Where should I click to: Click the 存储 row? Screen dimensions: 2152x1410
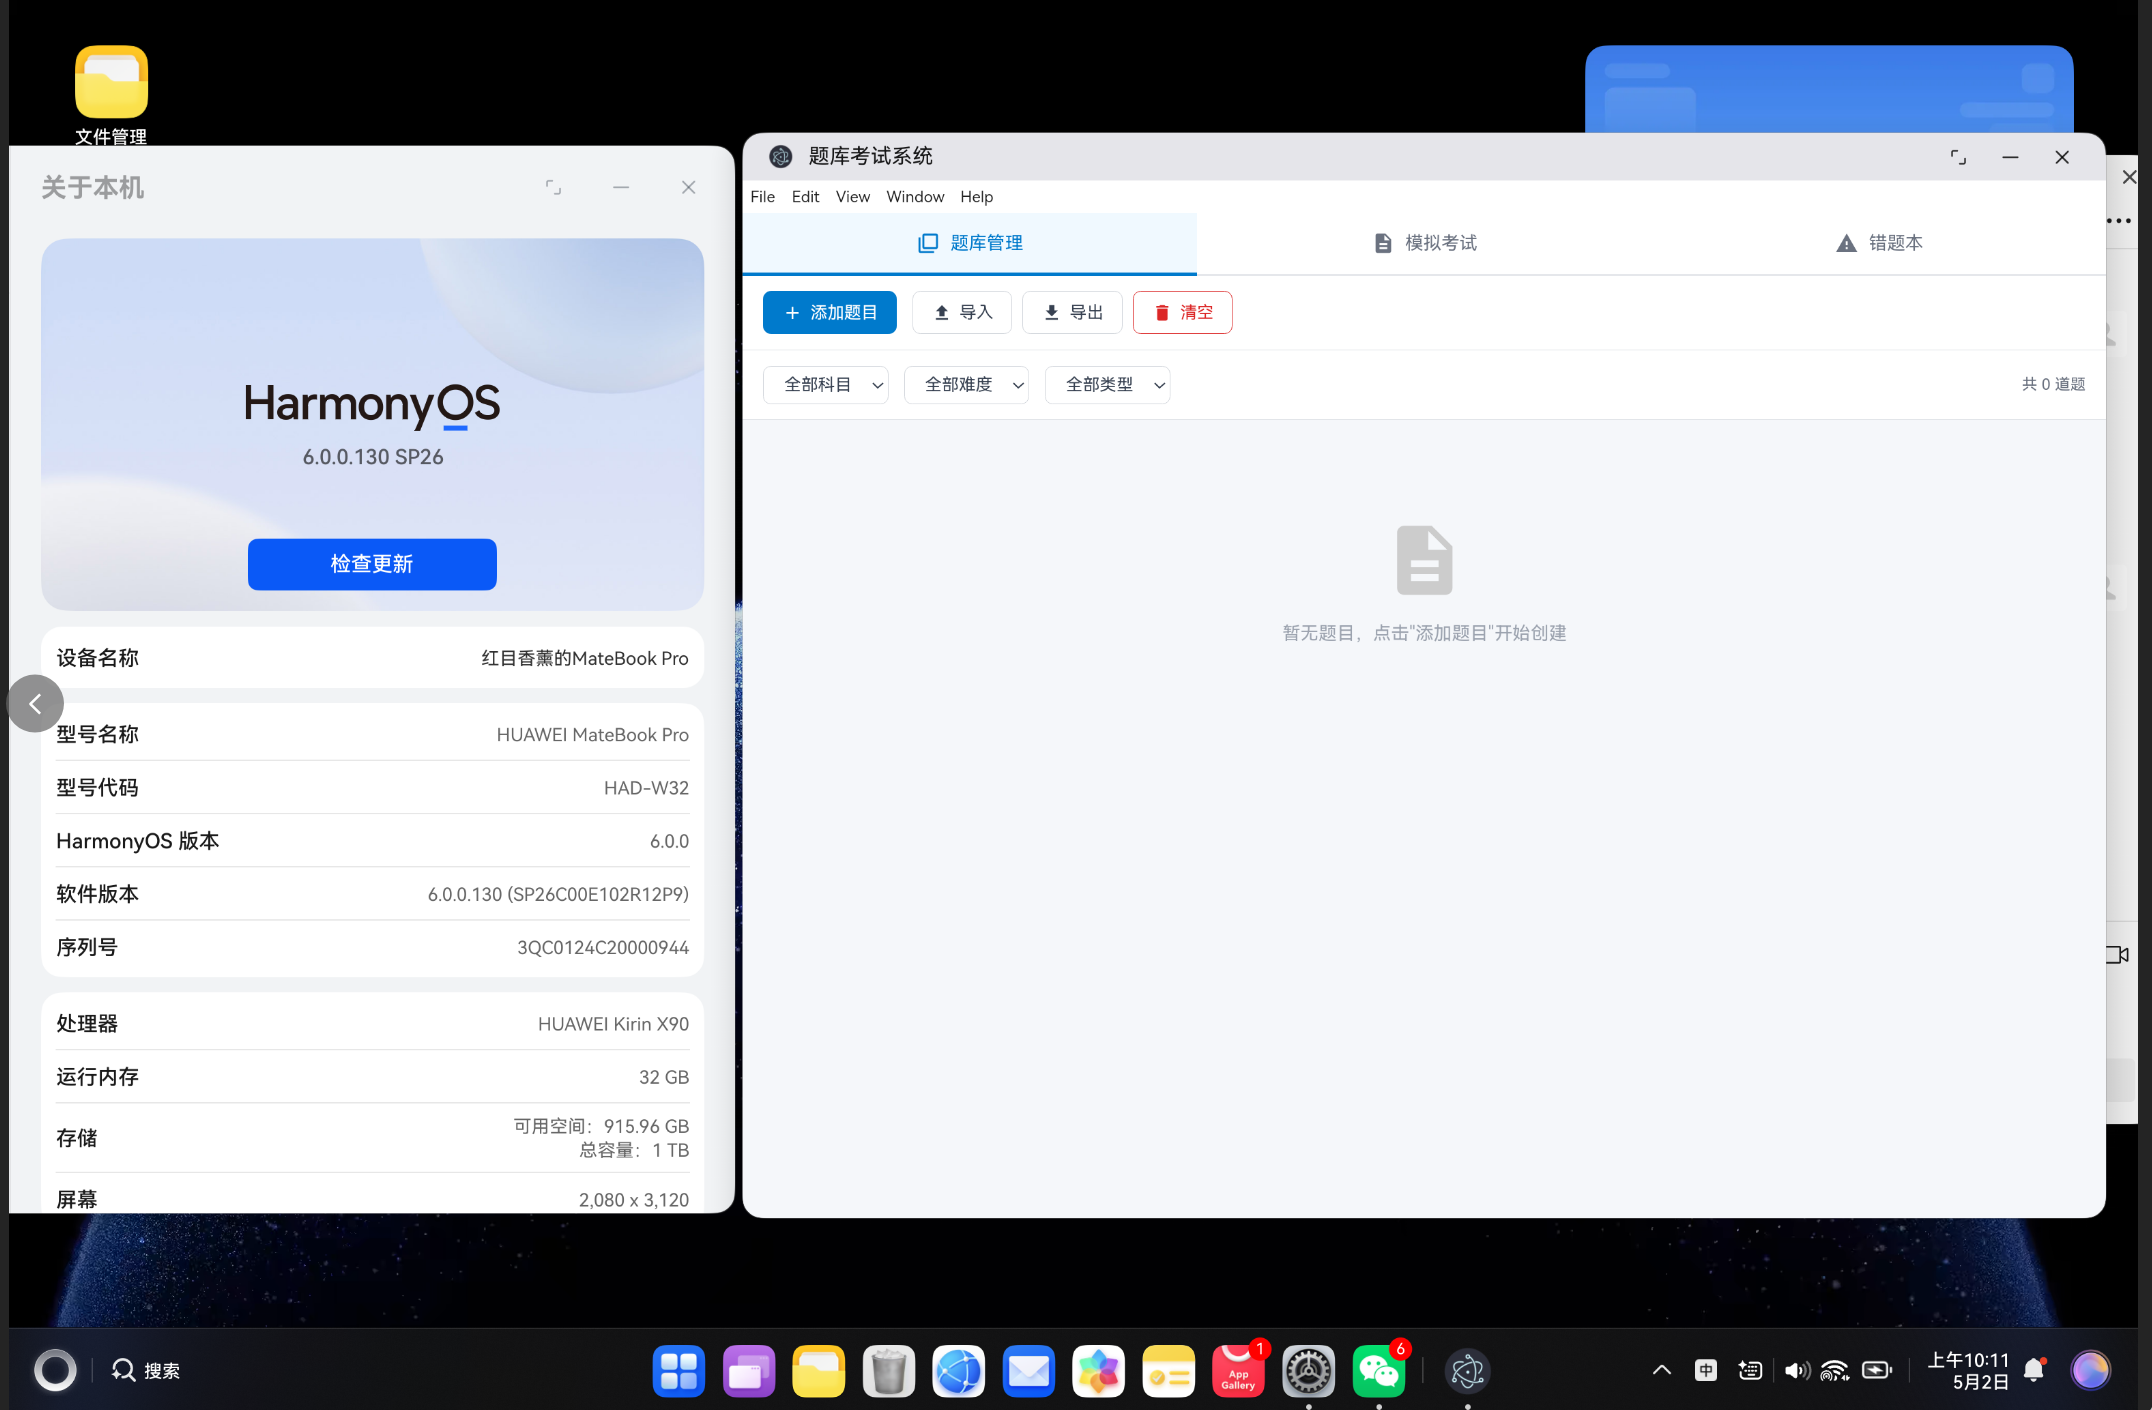pos(372,1138)
